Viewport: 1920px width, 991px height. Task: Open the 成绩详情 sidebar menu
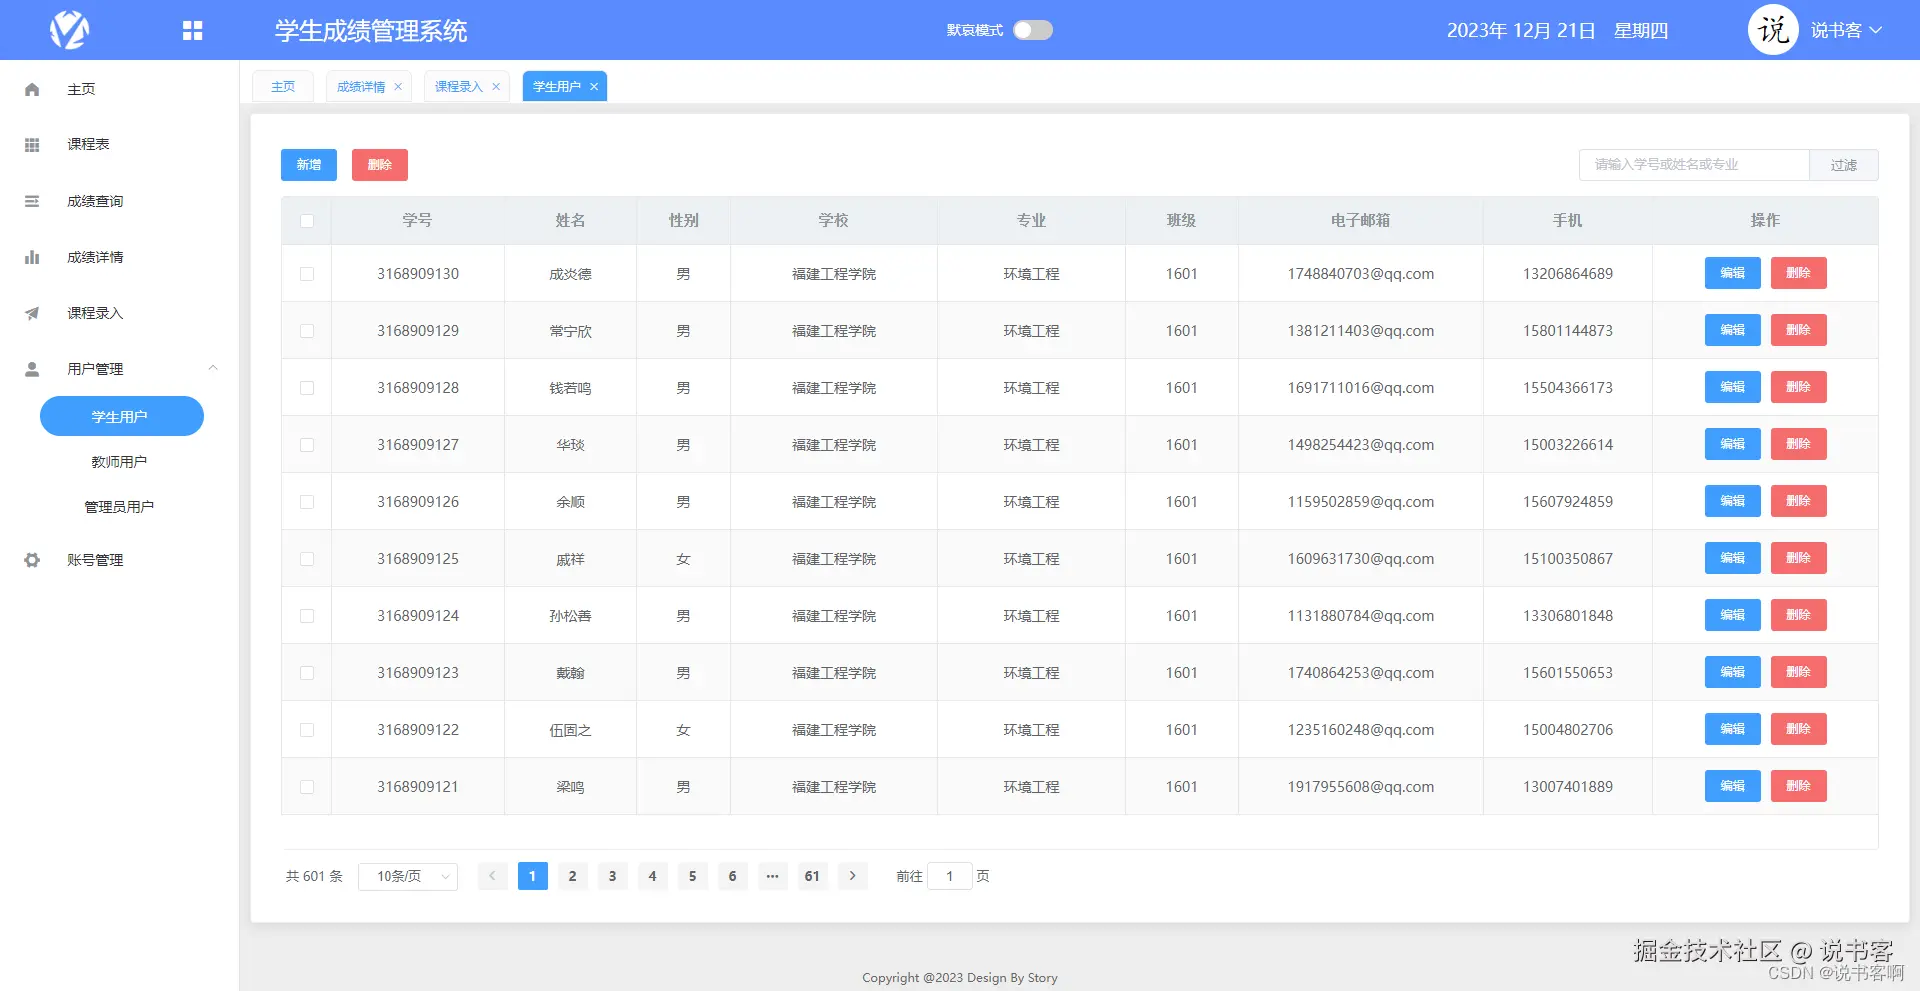(120, 257)
